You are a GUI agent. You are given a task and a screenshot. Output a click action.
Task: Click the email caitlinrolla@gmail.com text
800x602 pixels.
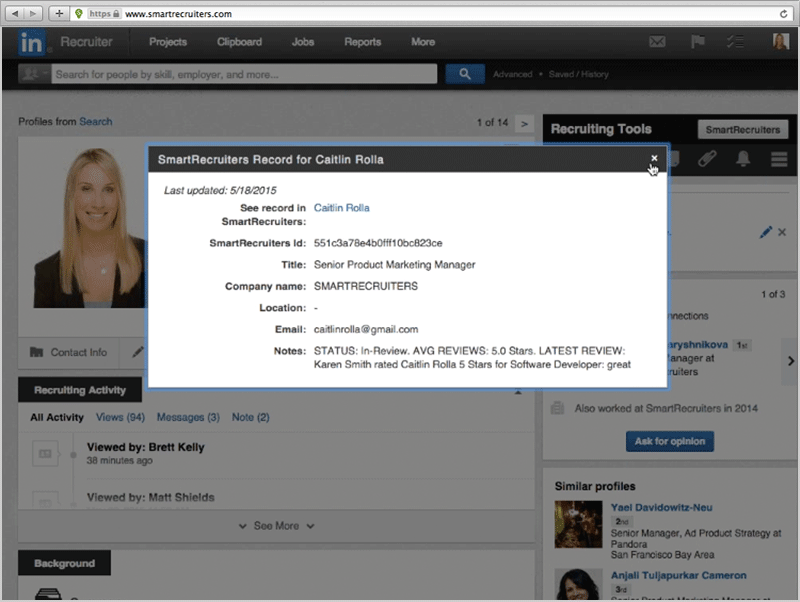click(x=366, y=329)
